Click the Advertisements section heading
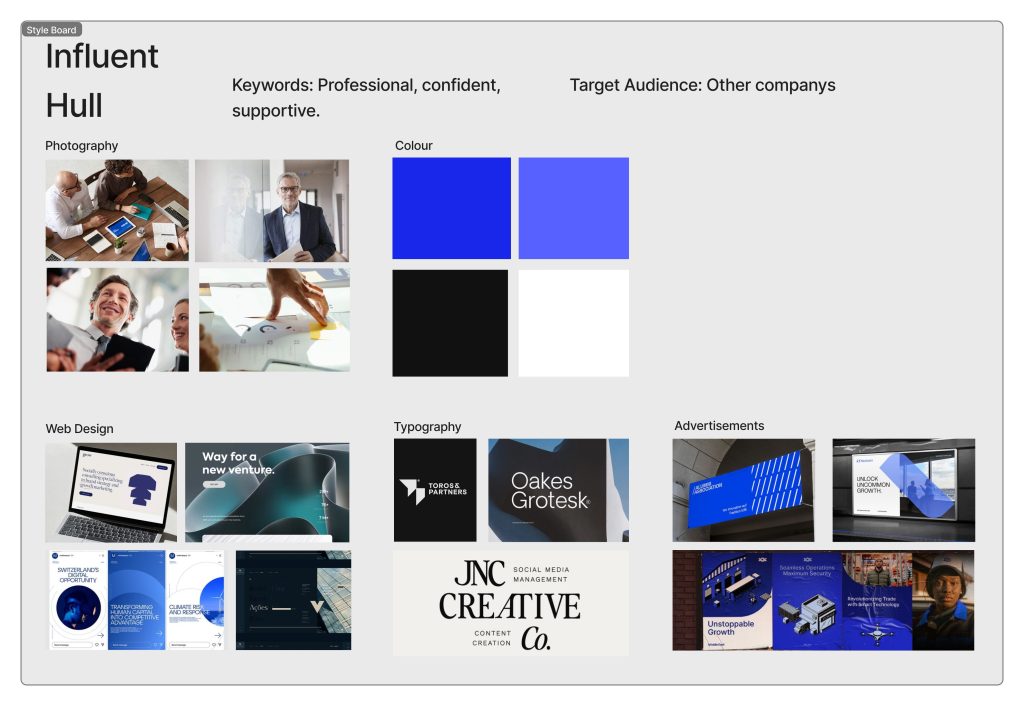The height and width of the screenshot is (706, 1024). [719, 426]
